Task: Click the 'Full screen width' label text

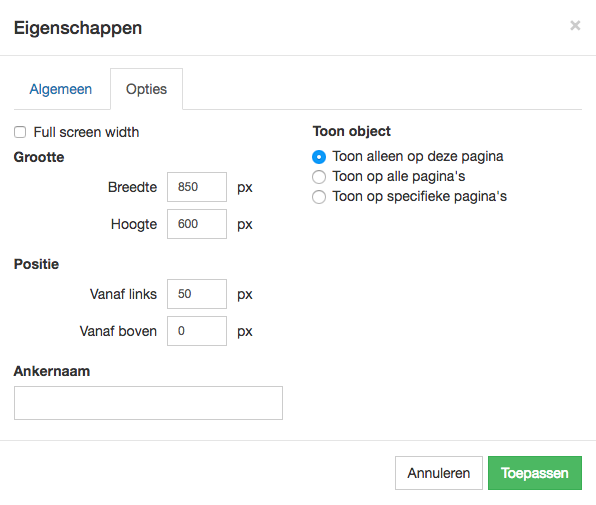Action: click(86, 132)
